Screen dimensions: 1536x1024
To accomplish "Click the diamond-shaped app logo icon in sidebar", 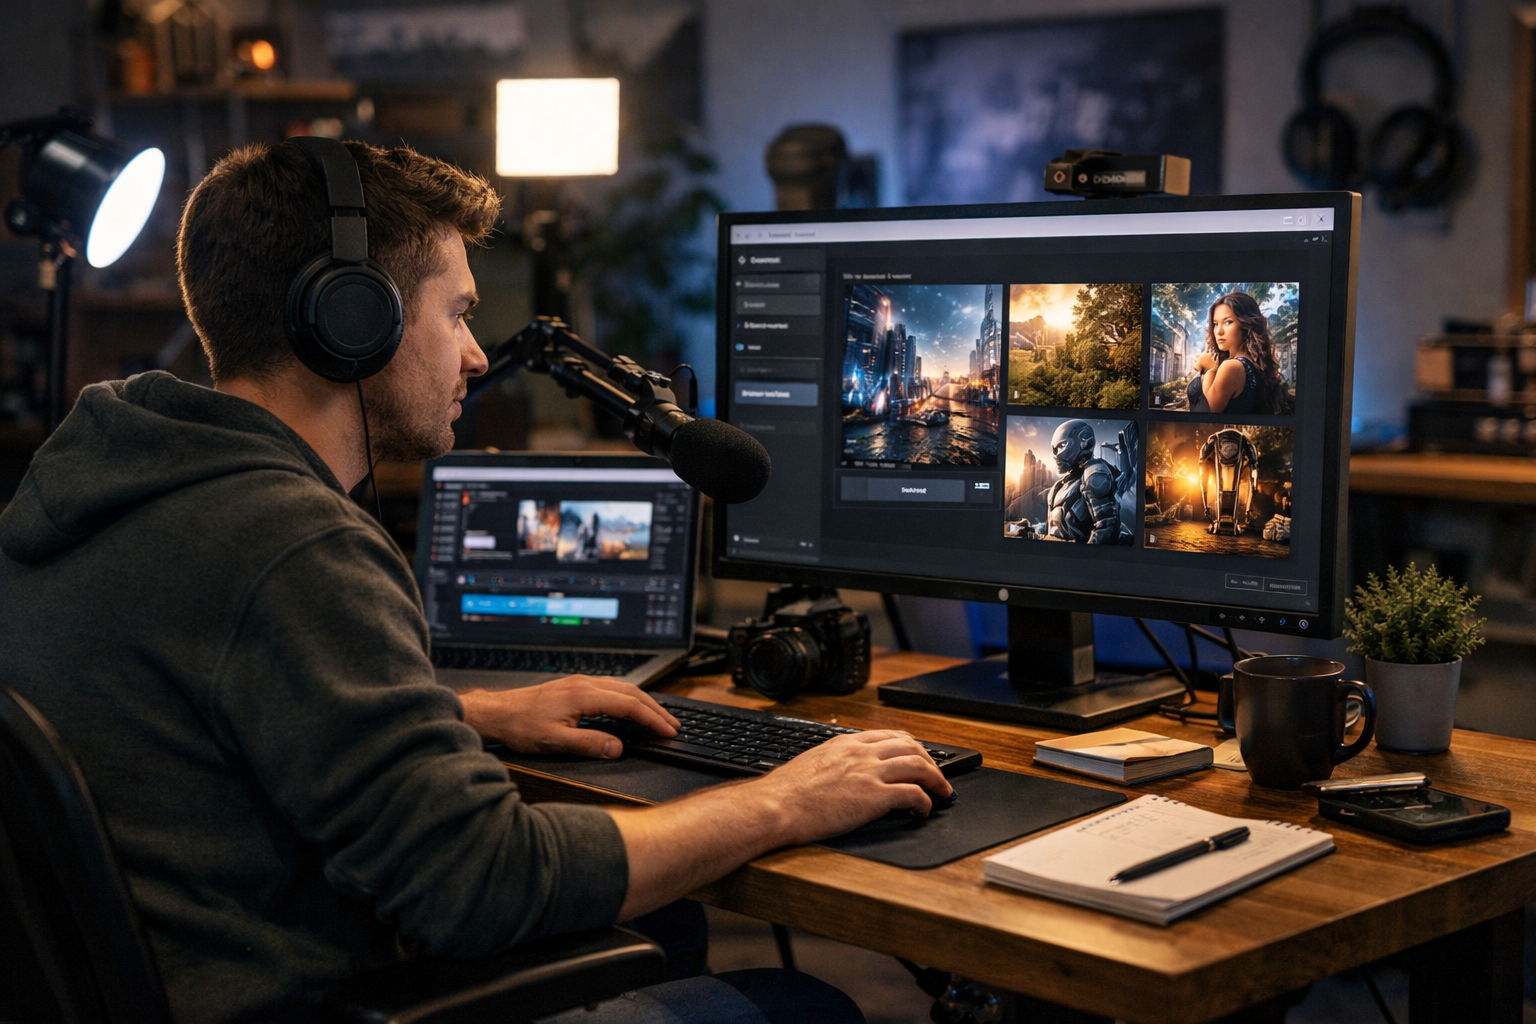I will coord(741,260).
